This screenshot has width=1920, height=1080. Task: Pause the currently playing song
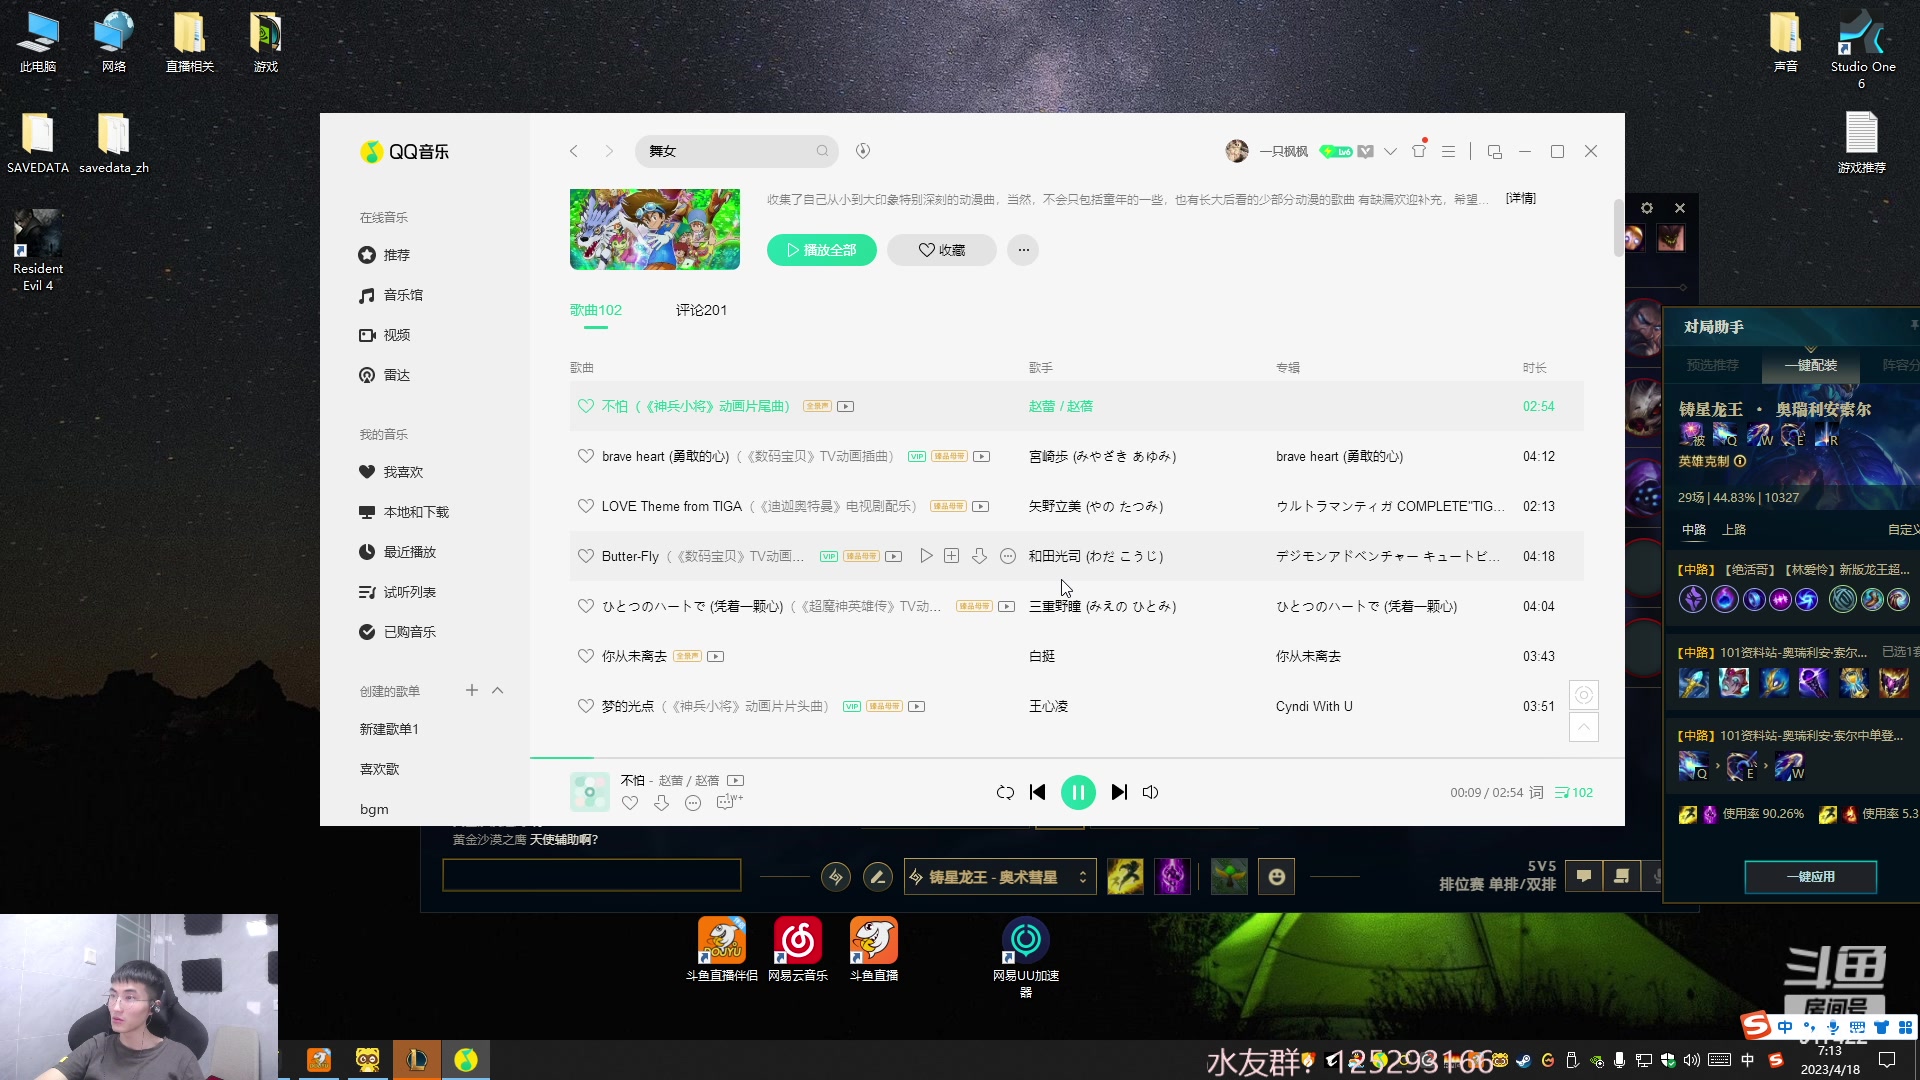click(x=1078, y=792)
